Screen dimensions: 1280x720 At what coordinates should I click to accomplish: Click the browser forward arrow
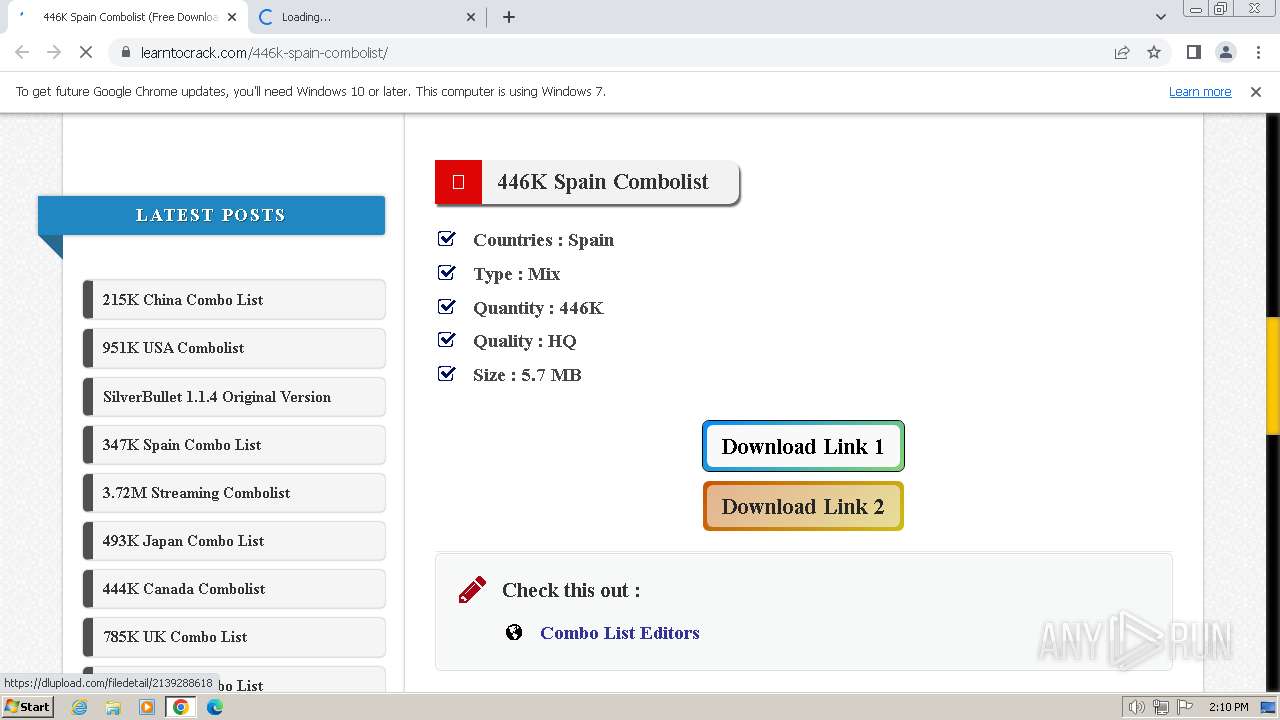click(x=54, y=52)
